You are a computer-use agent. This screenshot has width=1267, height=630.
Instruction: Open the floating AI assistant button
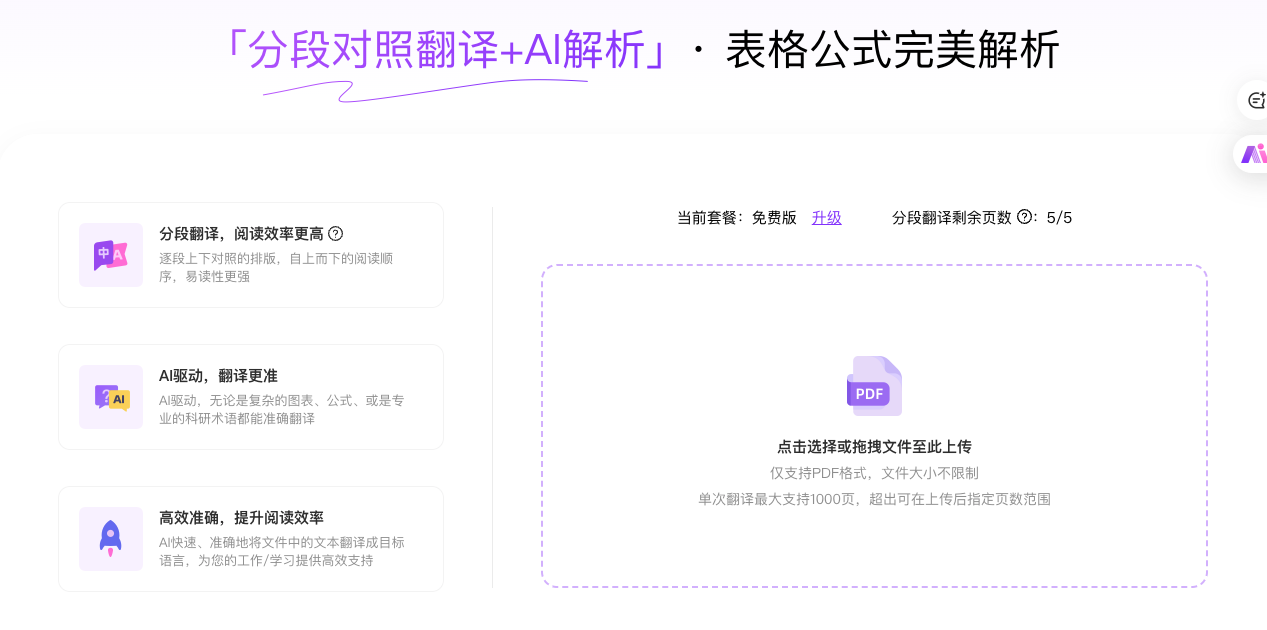pos(1253,154)
